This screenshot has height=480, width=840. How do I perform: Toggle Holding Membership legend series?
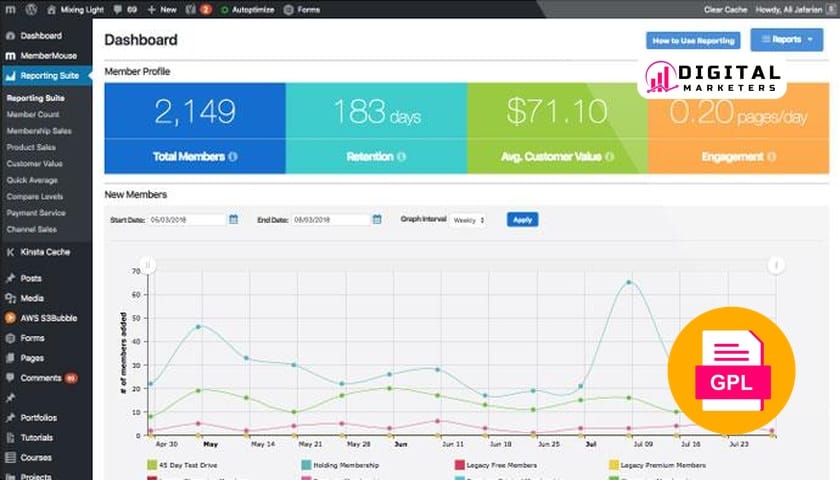coord(305,465)
